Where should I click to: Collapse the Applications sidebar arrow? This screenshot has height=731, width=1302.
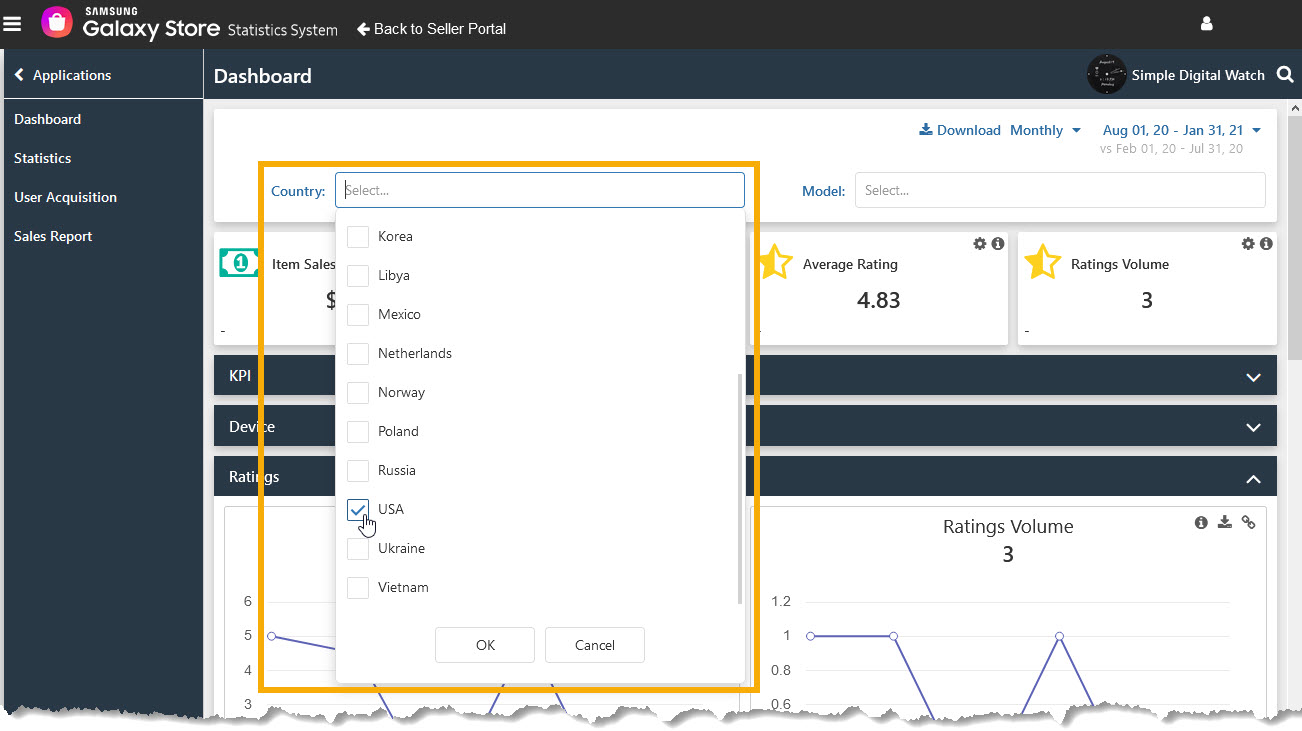pos(19,75)
